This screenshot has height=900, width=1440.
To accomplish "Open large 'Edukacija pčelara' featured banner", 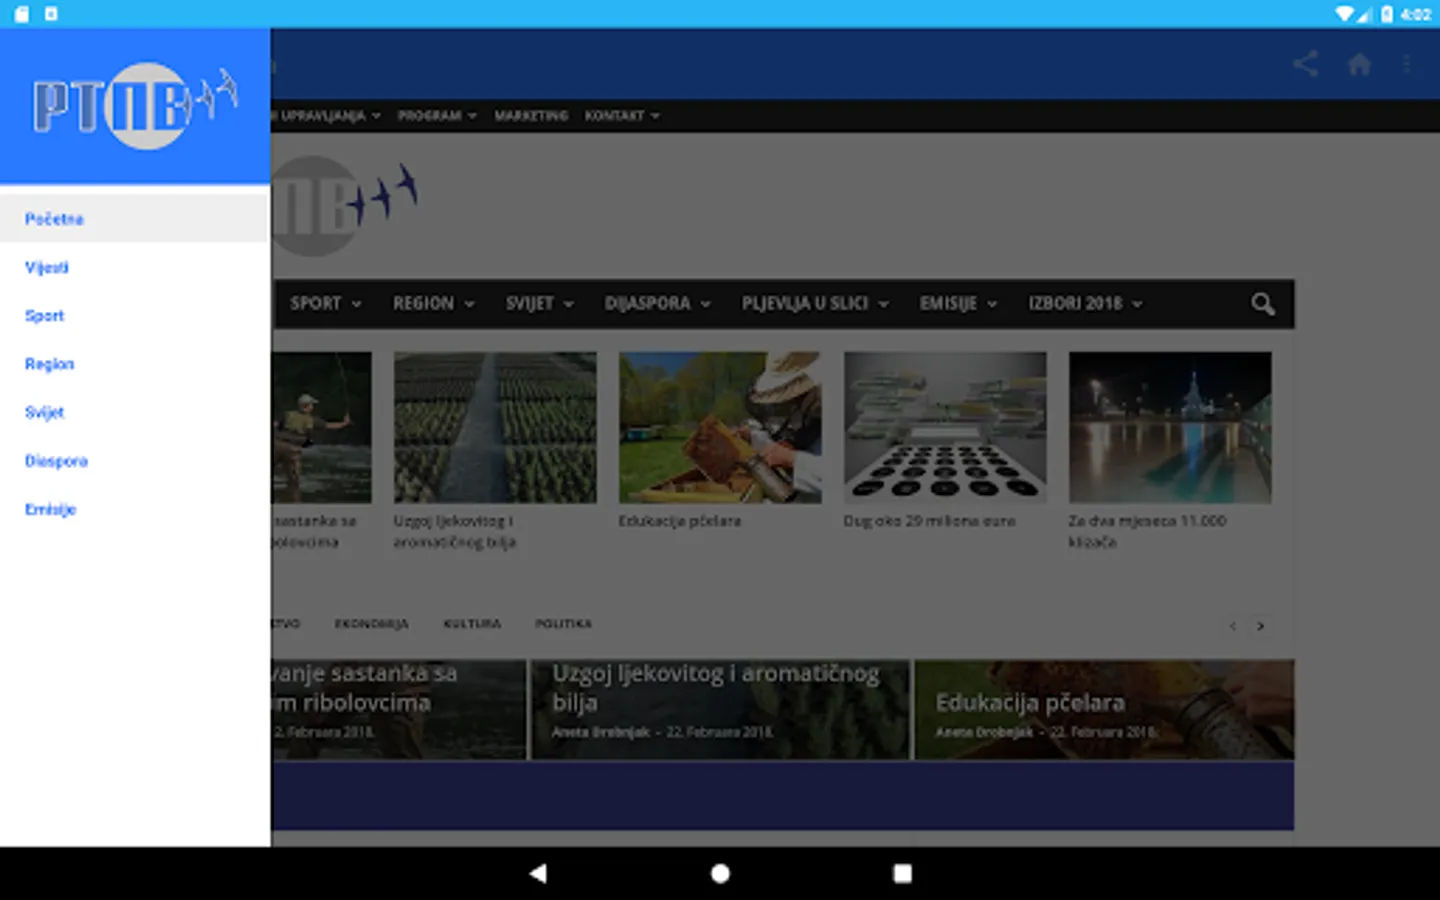I will pyautogui.click(x=1104, y=709).
